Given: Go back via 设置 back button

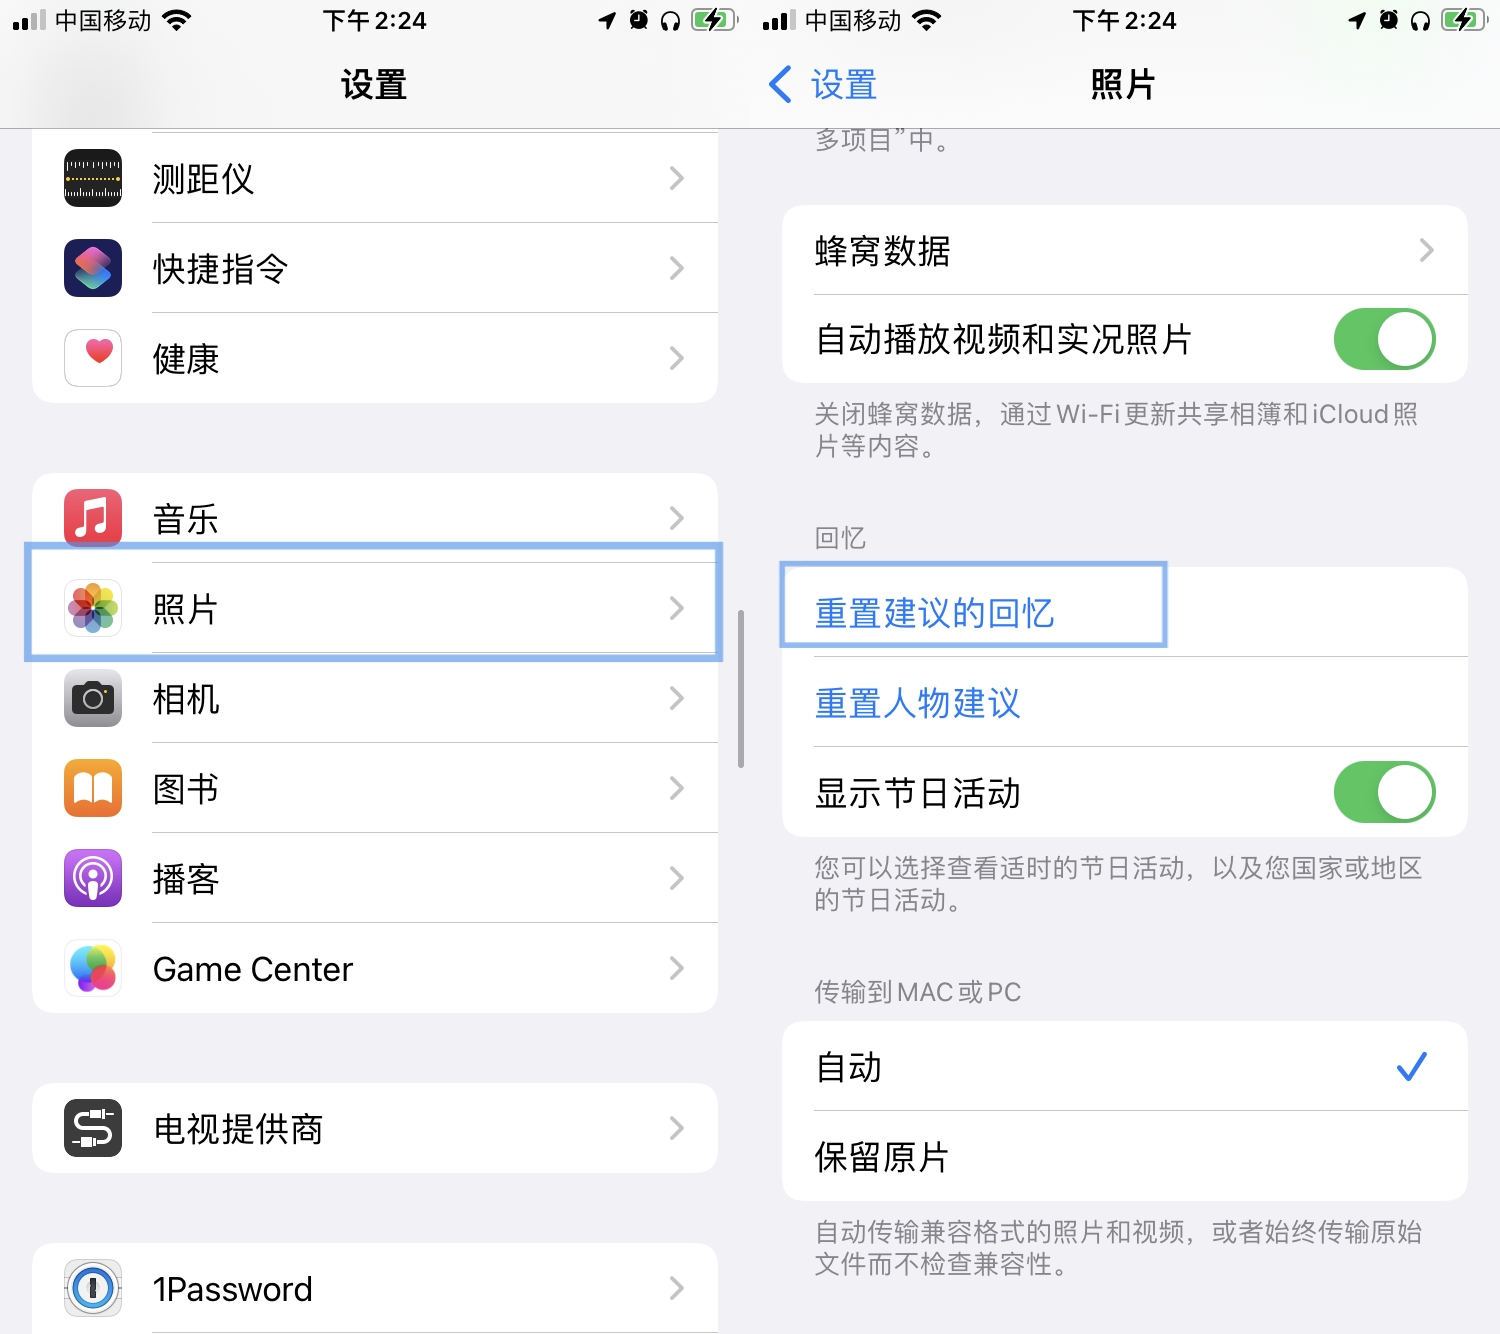Looking at the screenshot, I should 823,85.
